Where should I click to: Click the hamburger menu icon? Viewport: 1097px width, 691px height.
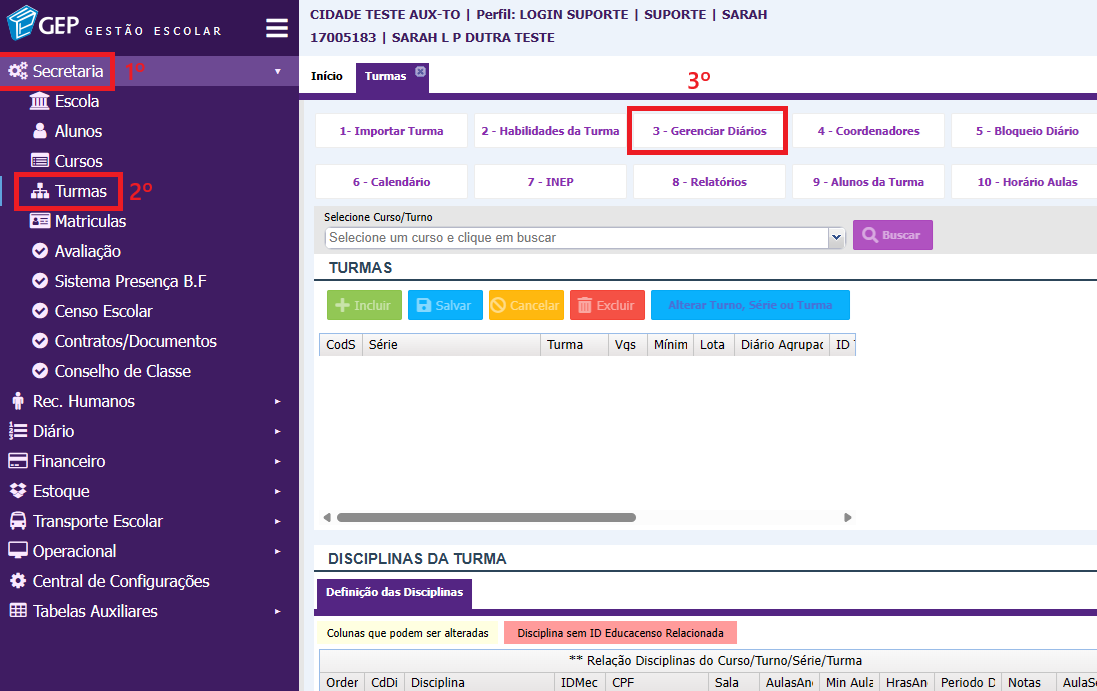pyautogui.click(x=277, y=28)
